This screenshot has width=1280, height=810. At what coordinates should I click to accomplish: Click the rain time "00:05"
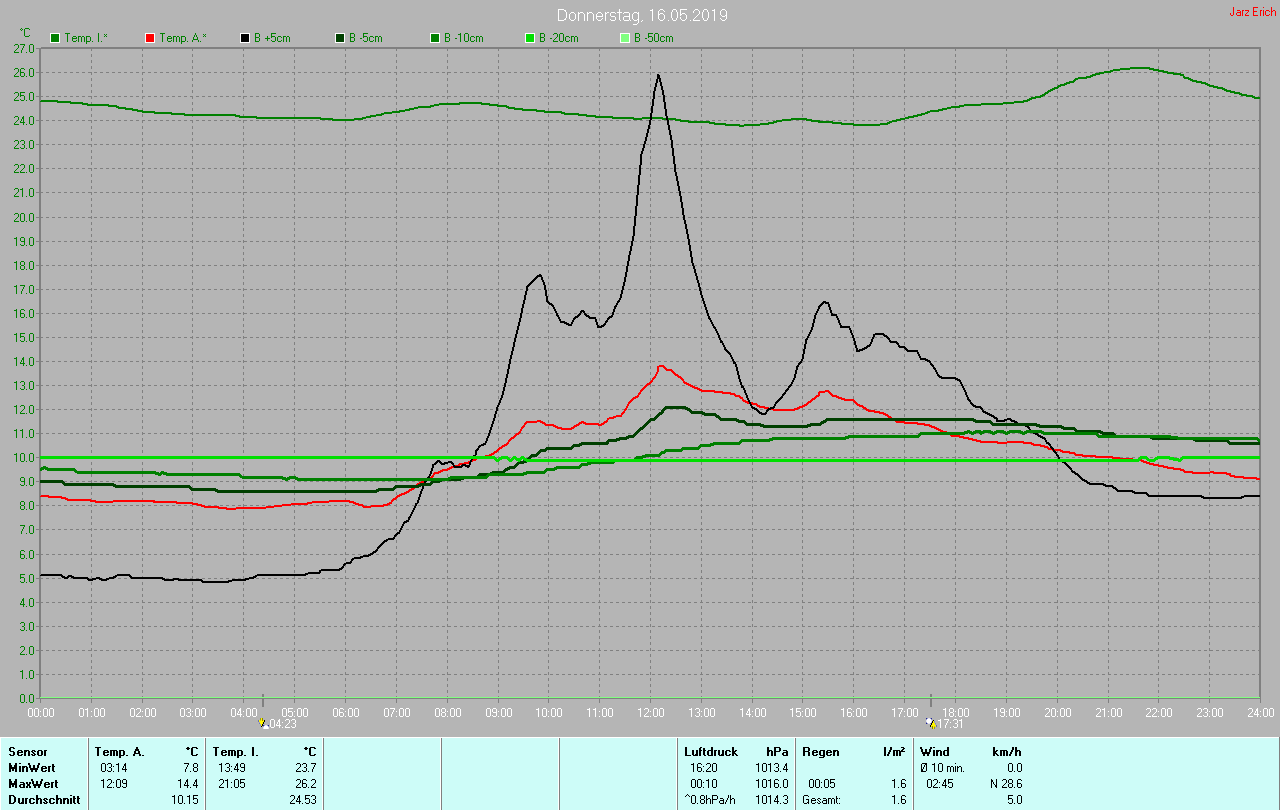coord(822,784)
